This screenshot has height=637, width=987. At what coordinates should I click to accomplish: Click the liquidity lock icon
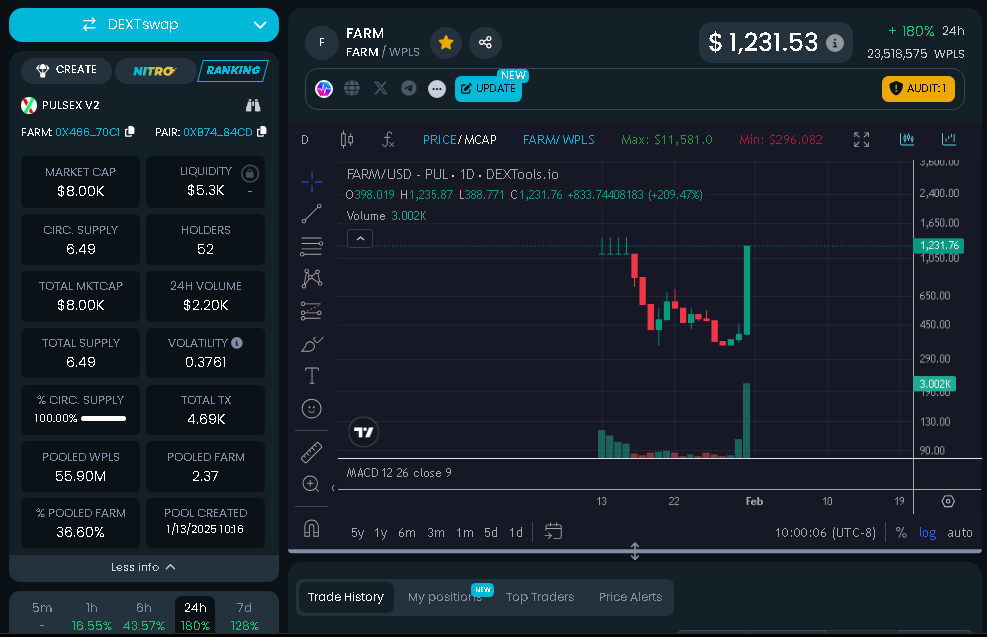[x=250, y=173]
